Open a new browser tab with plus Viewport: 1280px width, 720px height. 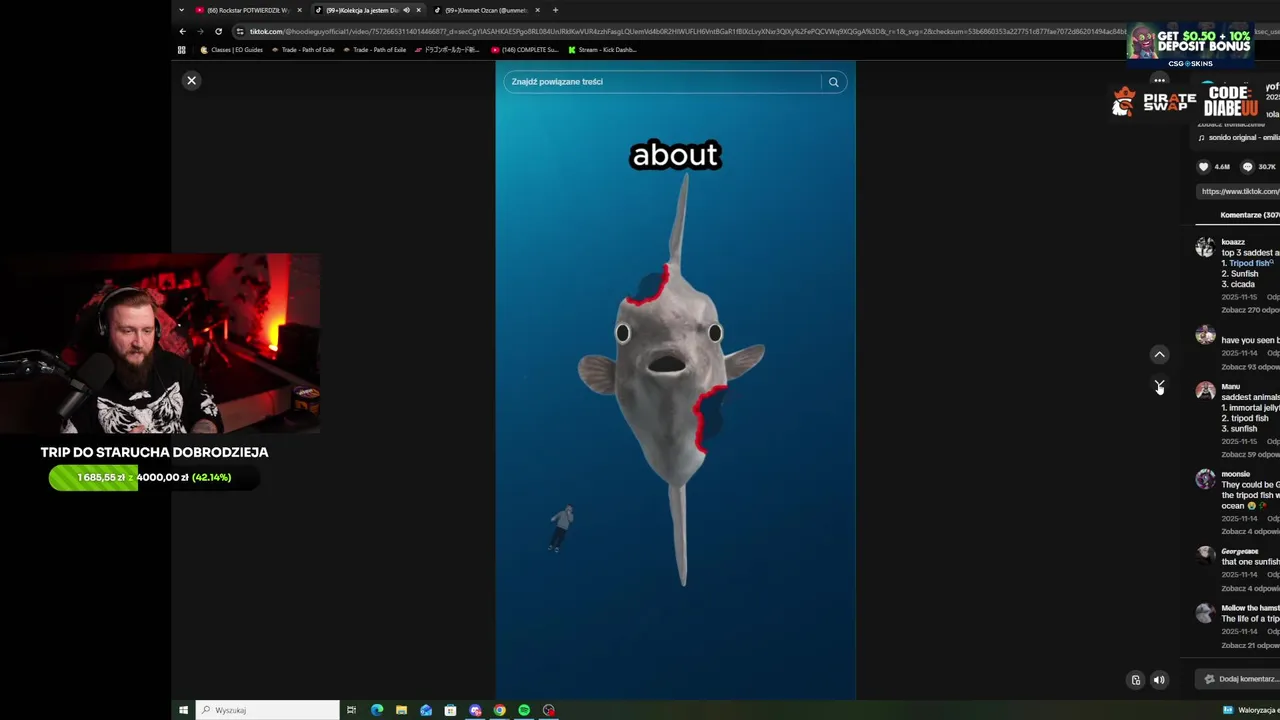click(x=555, y=10)
